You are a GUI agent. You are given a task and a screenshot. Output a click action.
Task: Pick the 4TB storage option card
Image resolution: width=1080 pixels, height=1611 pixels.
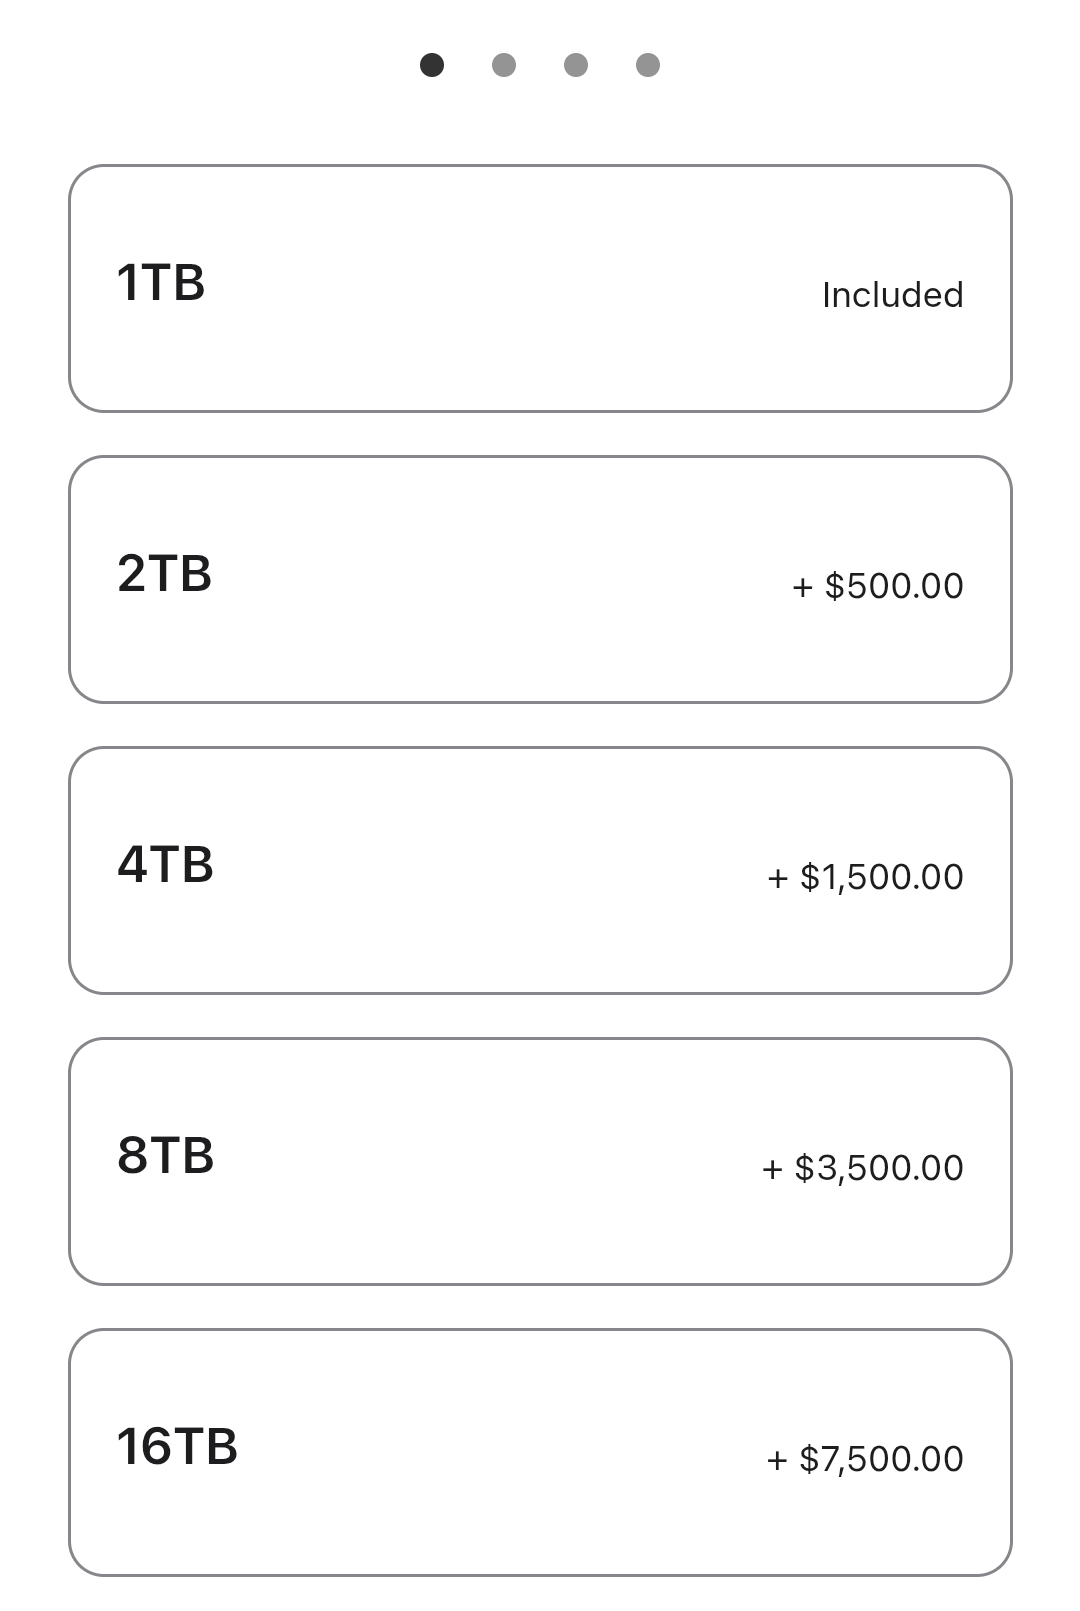click(540, 870)
